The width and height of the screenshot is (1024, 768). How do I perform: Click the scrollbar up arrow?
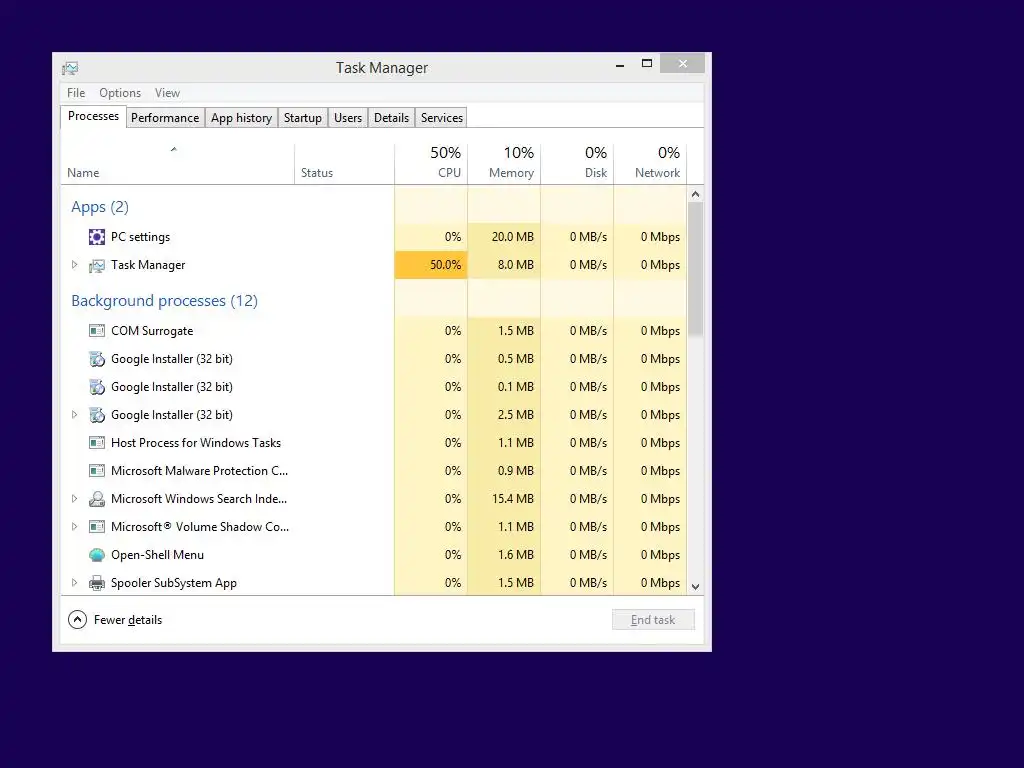(x=696, y=194)
